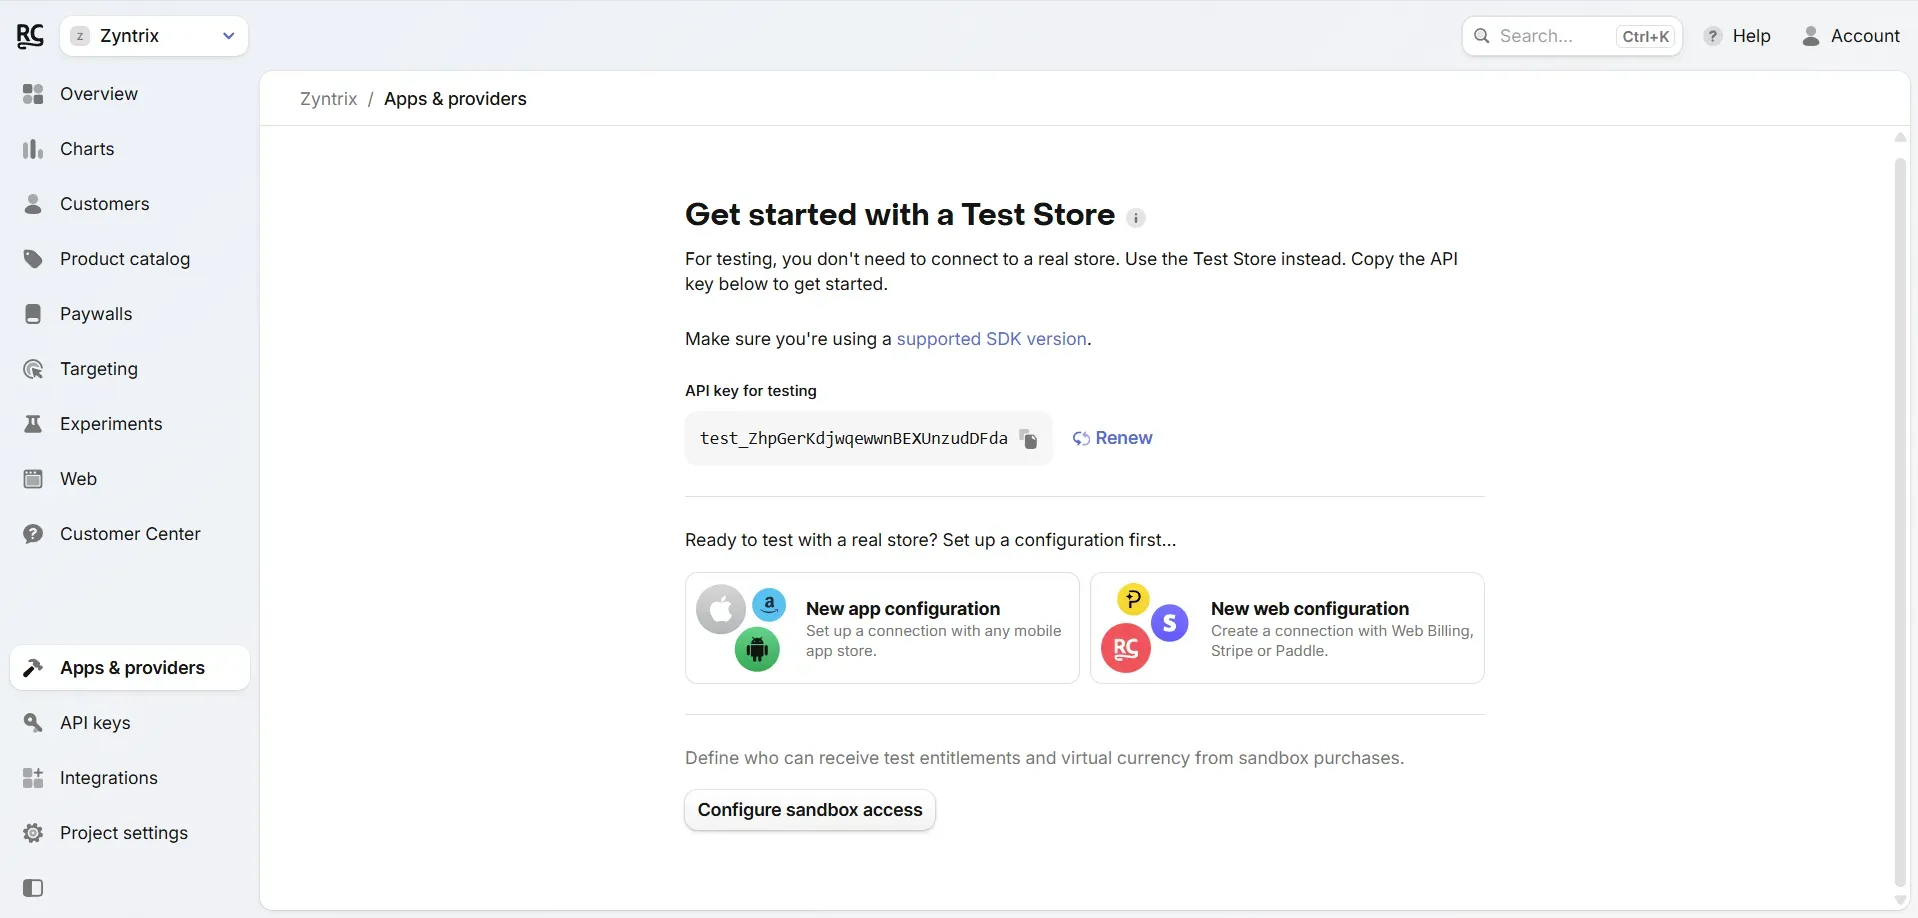Image resolution: width=1918 pixels, height=918 pixels.
Task: Open the Experiments page
Action: 110,424
